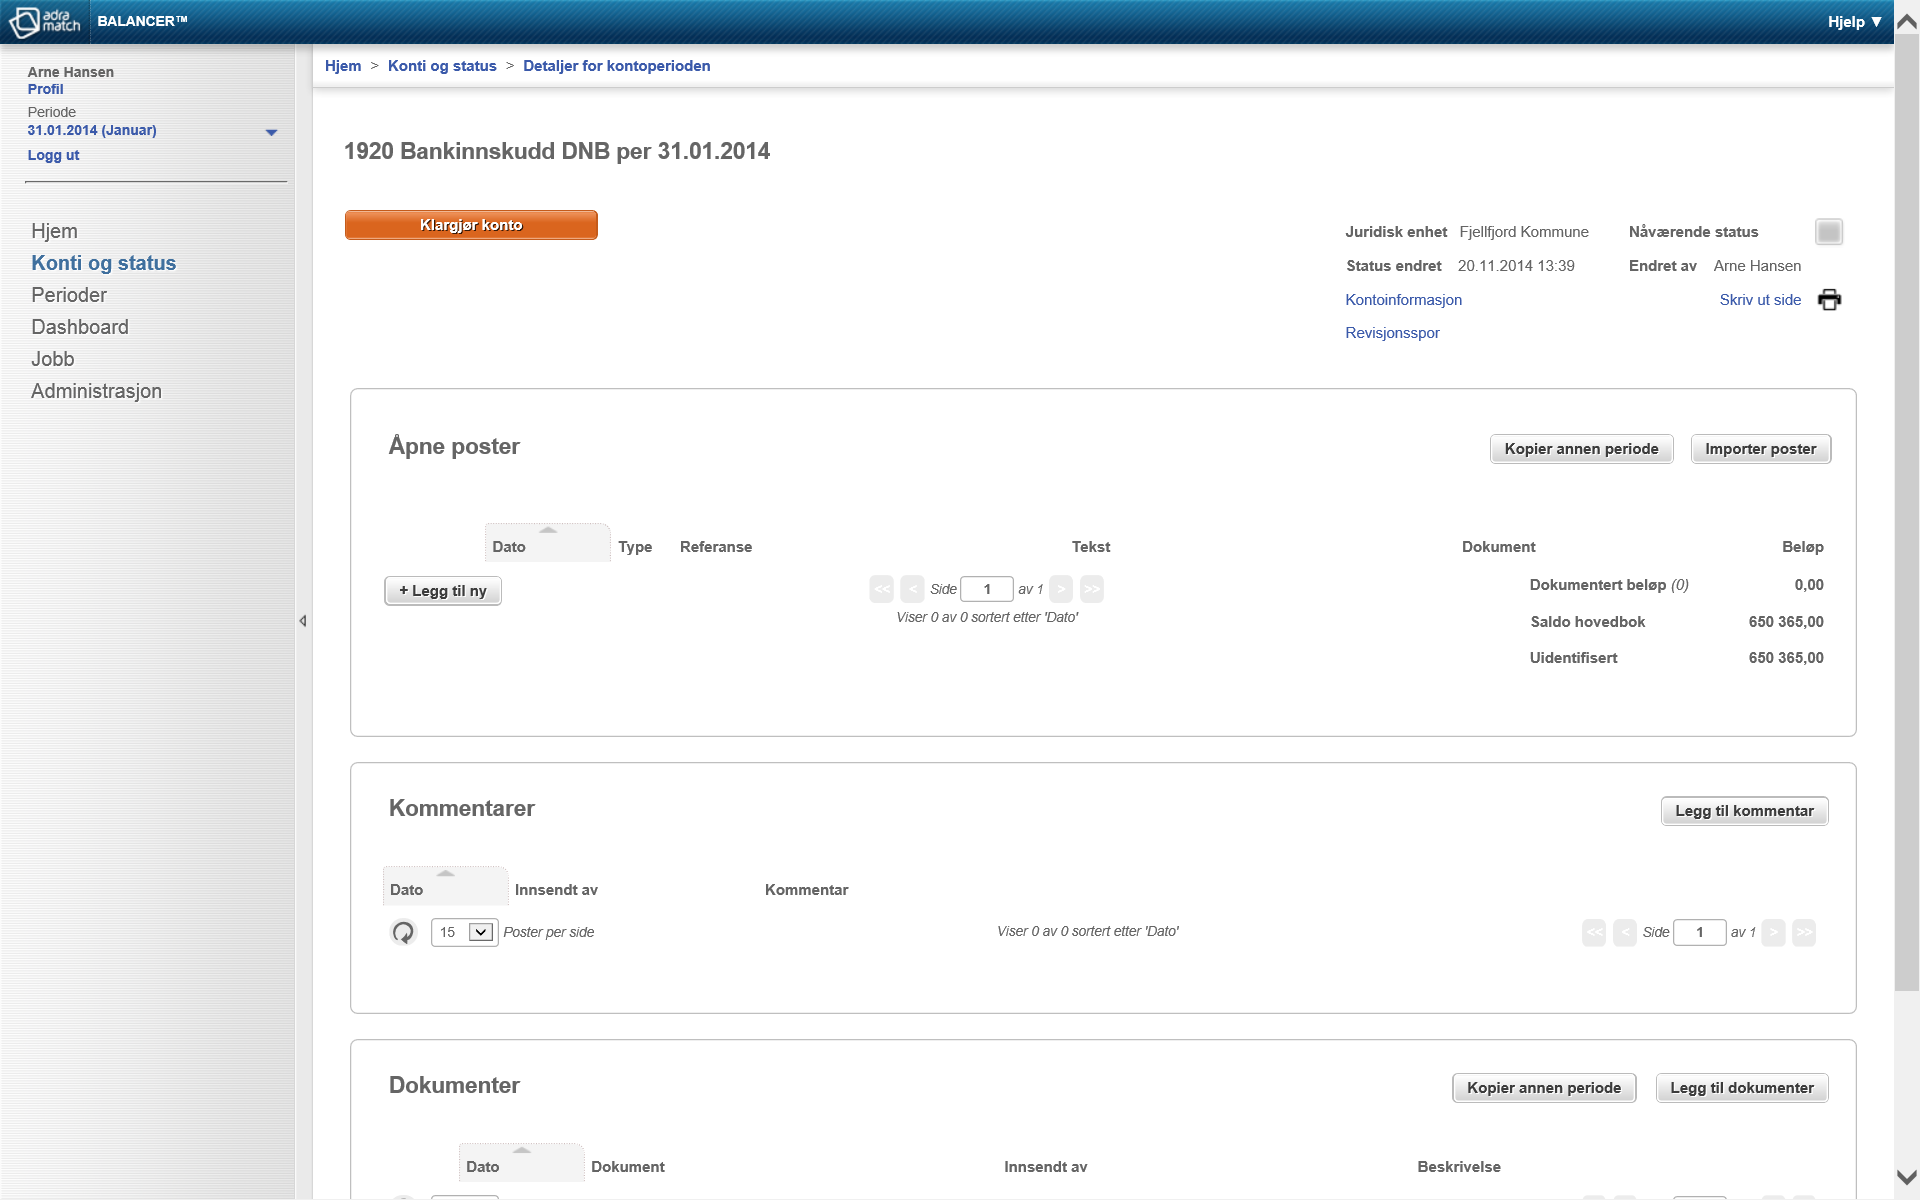Viewport: 1920px width, 1200px height.
Task: Click Detaljer for kontoperioden breadcrumb
Action: 616,66
